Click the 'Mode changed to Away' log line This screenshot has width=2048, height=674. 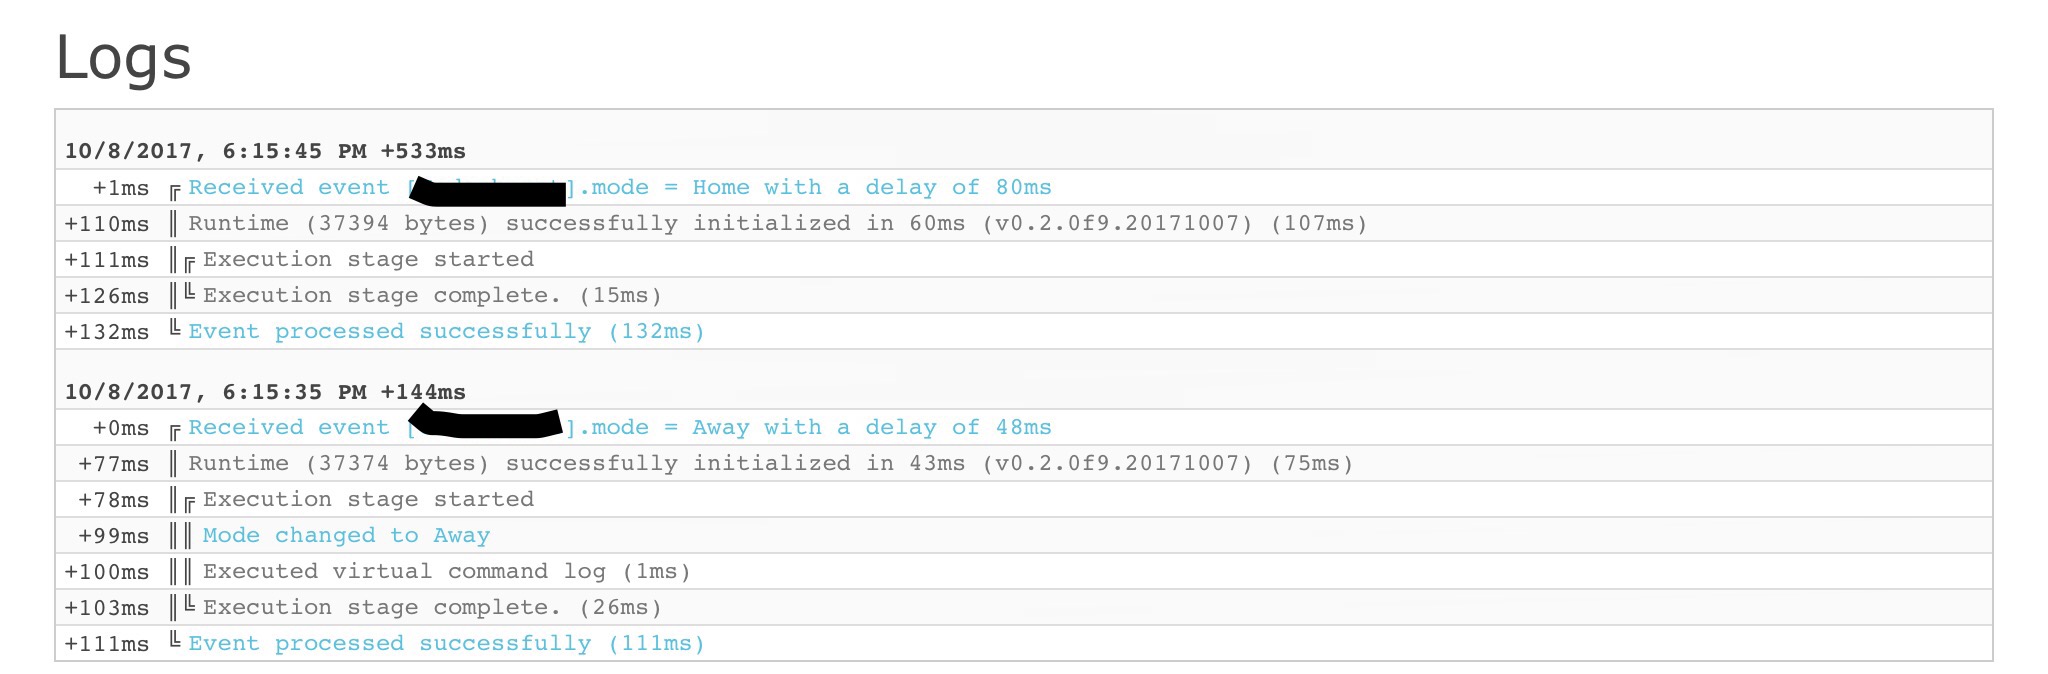[346, 535]
